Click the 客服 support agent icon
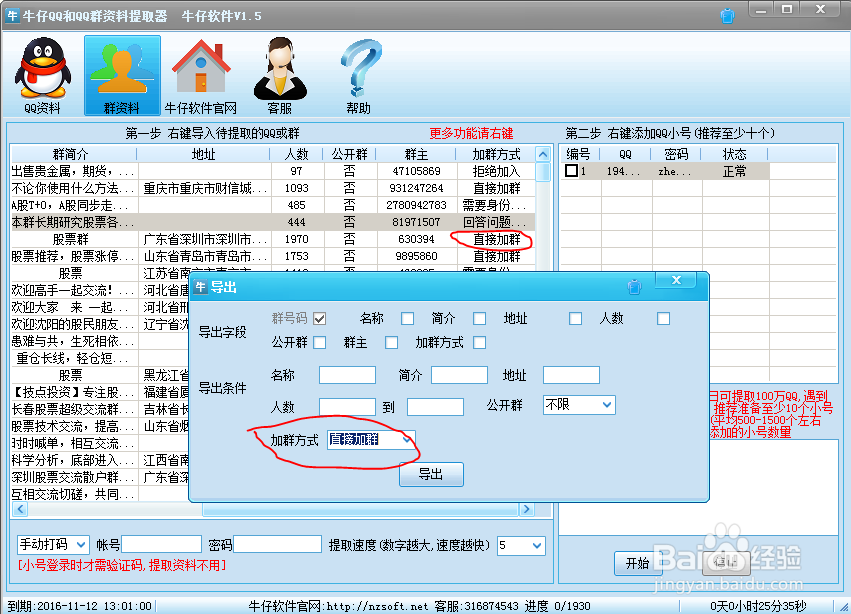The width and height of the screenshot is (851, 614). [280, 75]
